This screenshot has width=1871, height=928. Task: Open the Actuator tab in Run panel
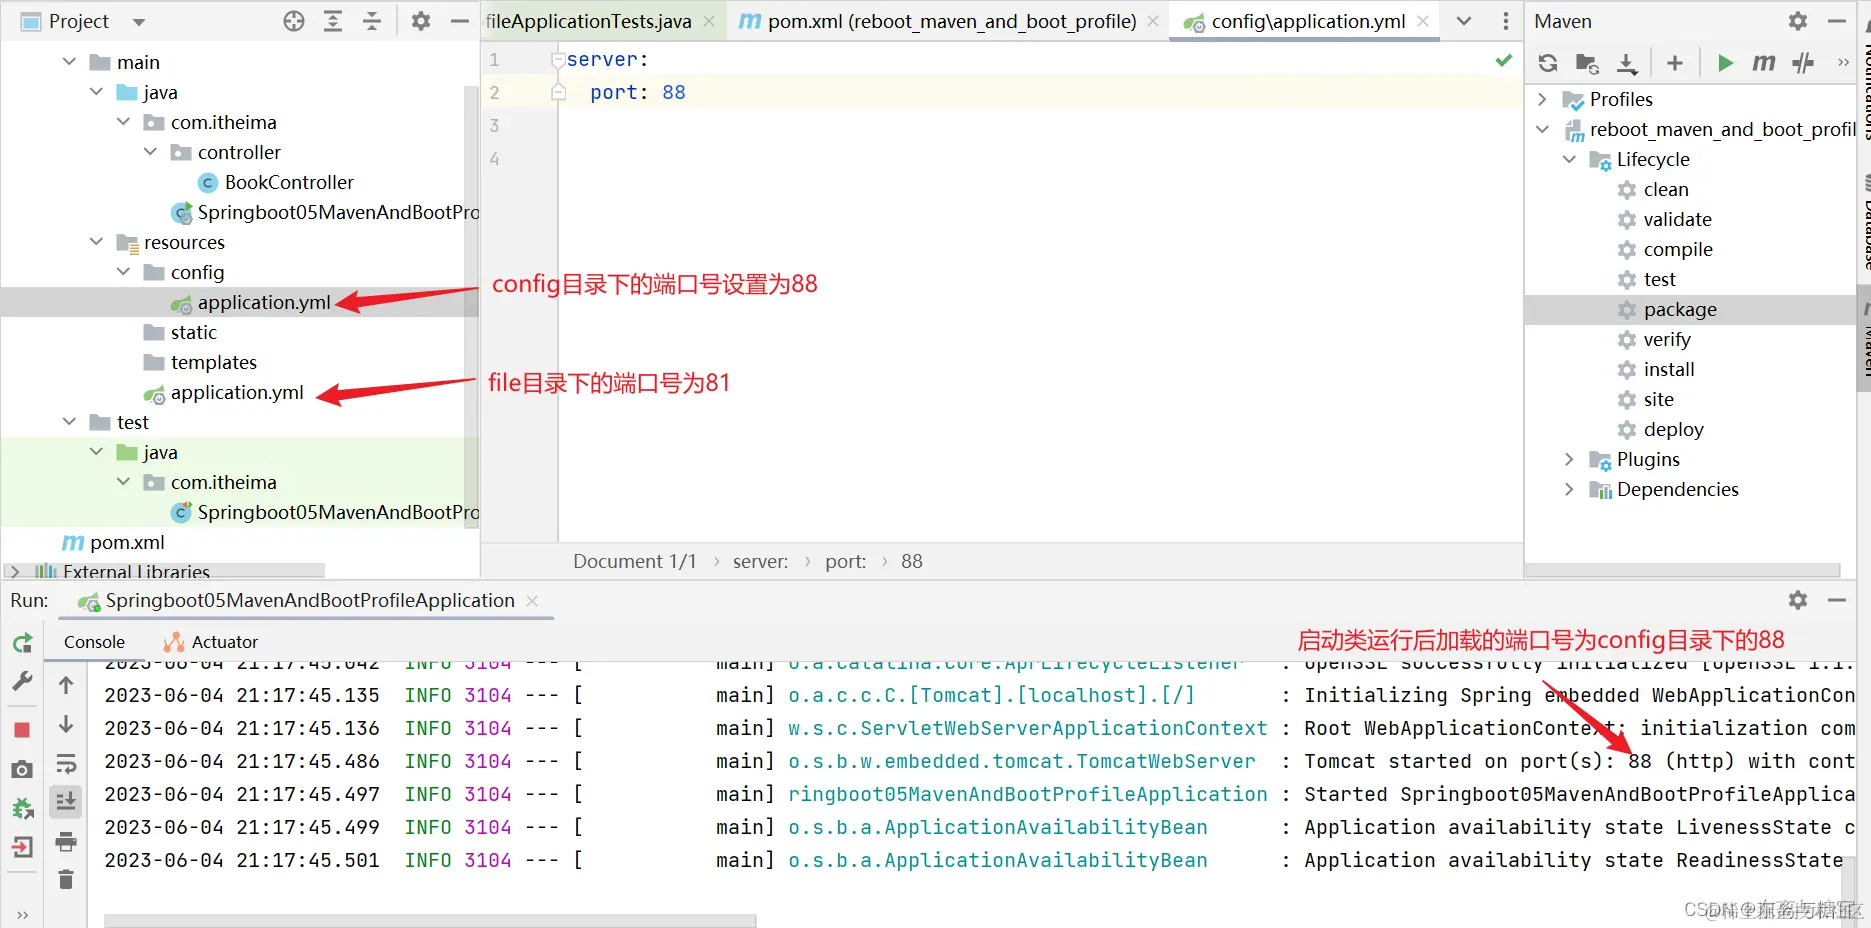(211, 642)
